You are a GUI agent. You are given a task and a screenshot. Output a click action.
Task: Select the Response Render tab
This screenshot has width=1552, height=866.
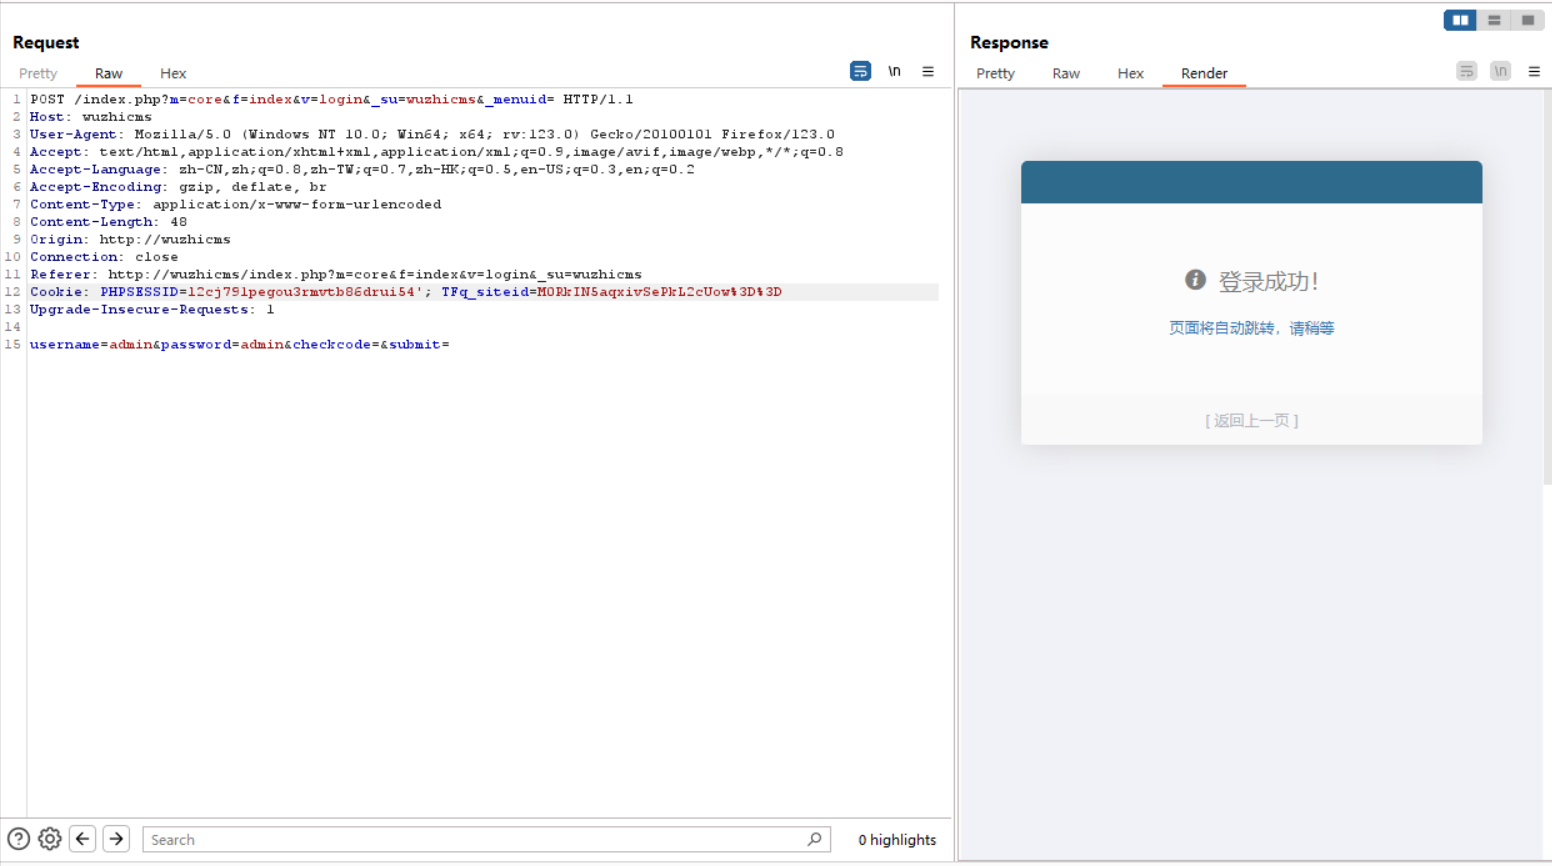tap(1204, 73)
